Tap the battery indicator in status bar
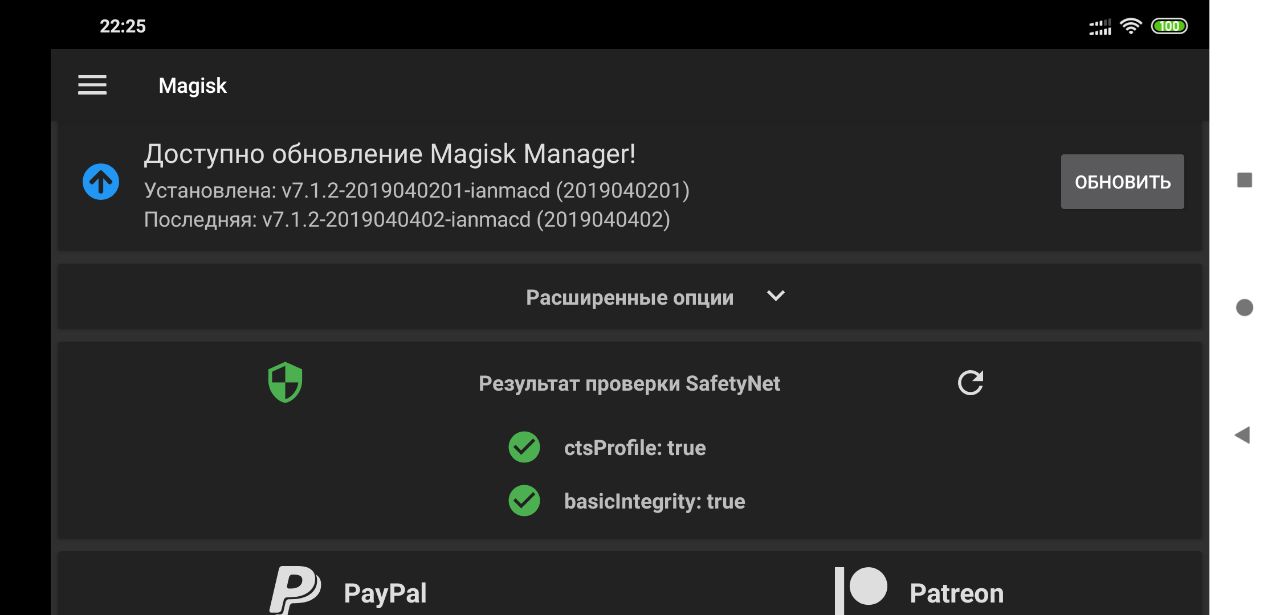The height and width of the screenshot is (615, 1280). 1169,26
